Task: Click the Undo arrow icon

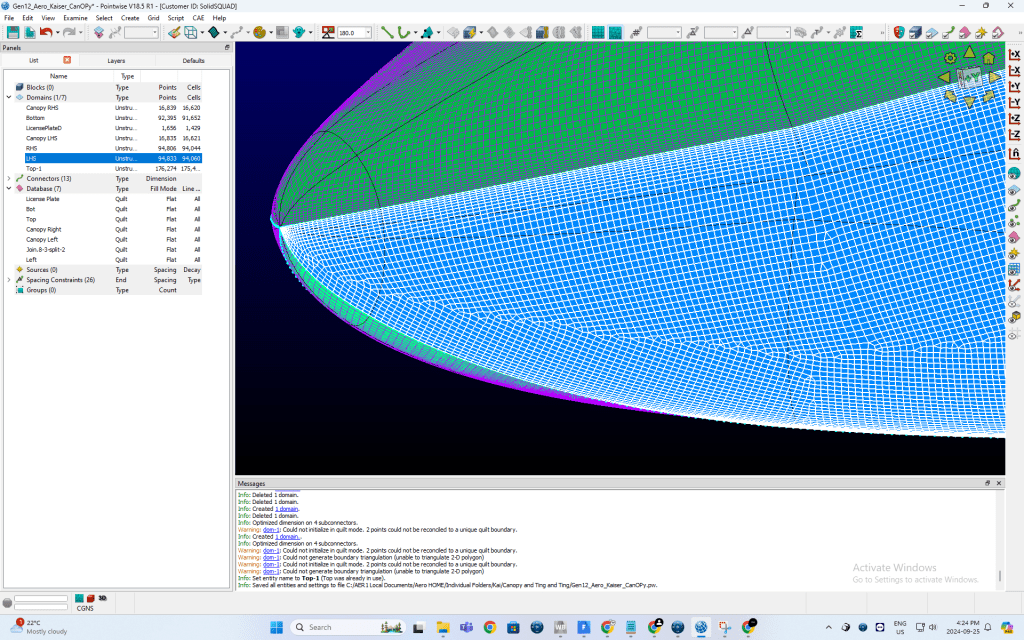Action: point(45,33)
